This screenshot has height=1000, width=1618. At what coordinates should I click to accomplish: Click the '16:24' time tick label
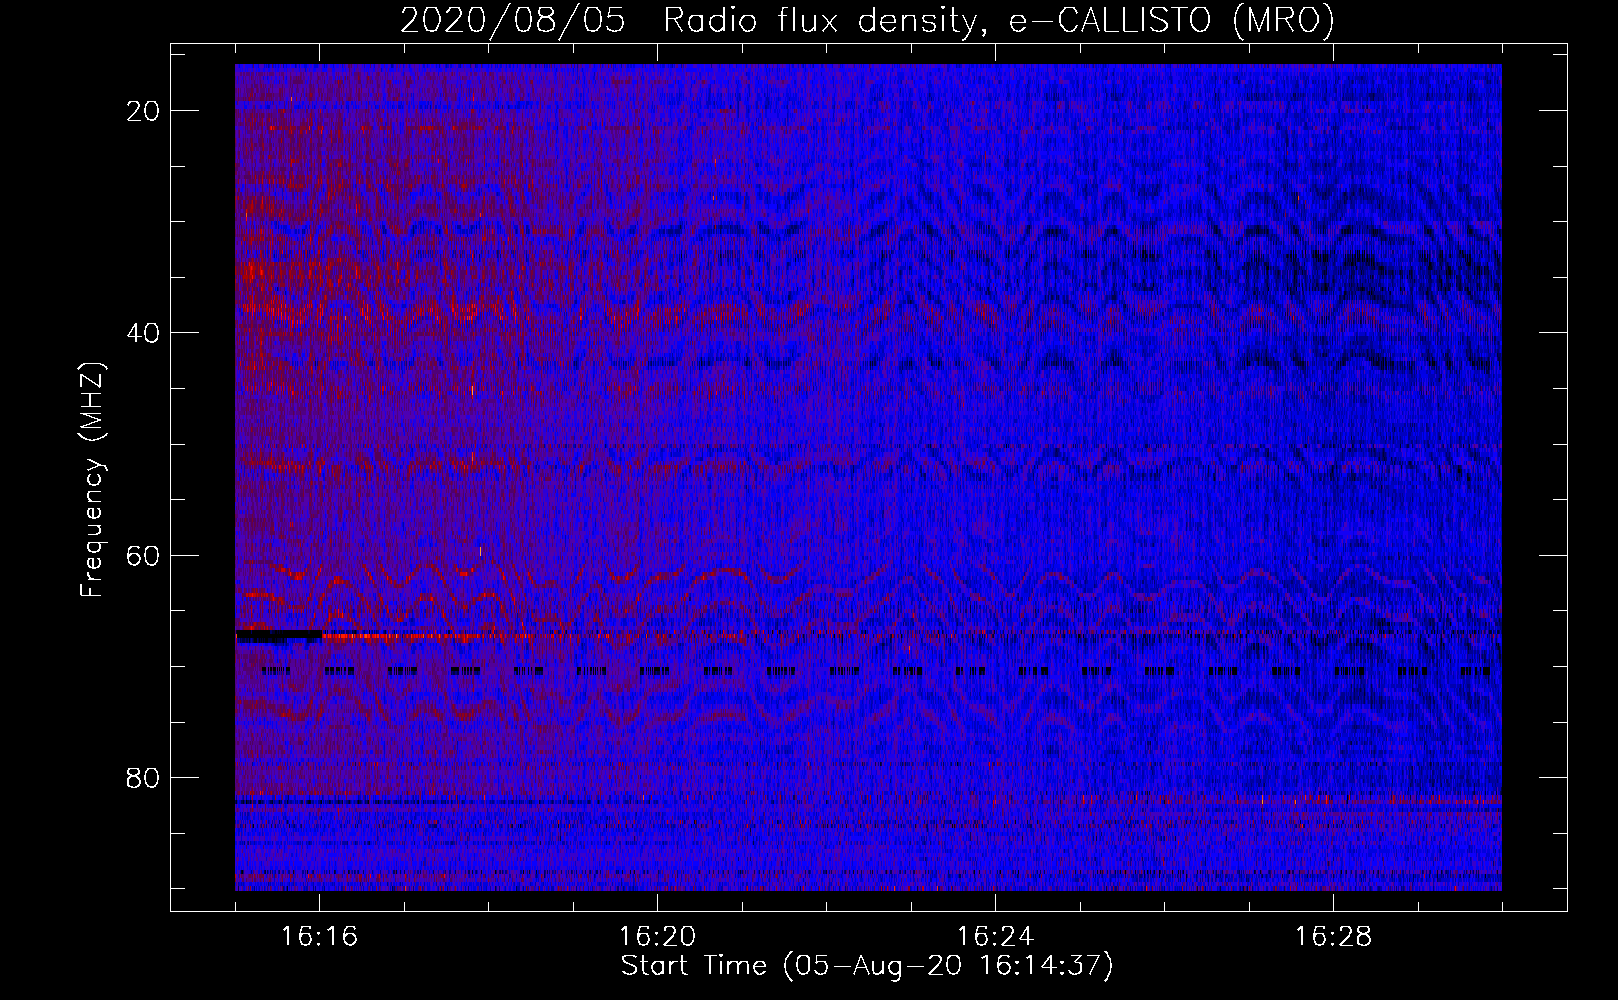(996, 937)
